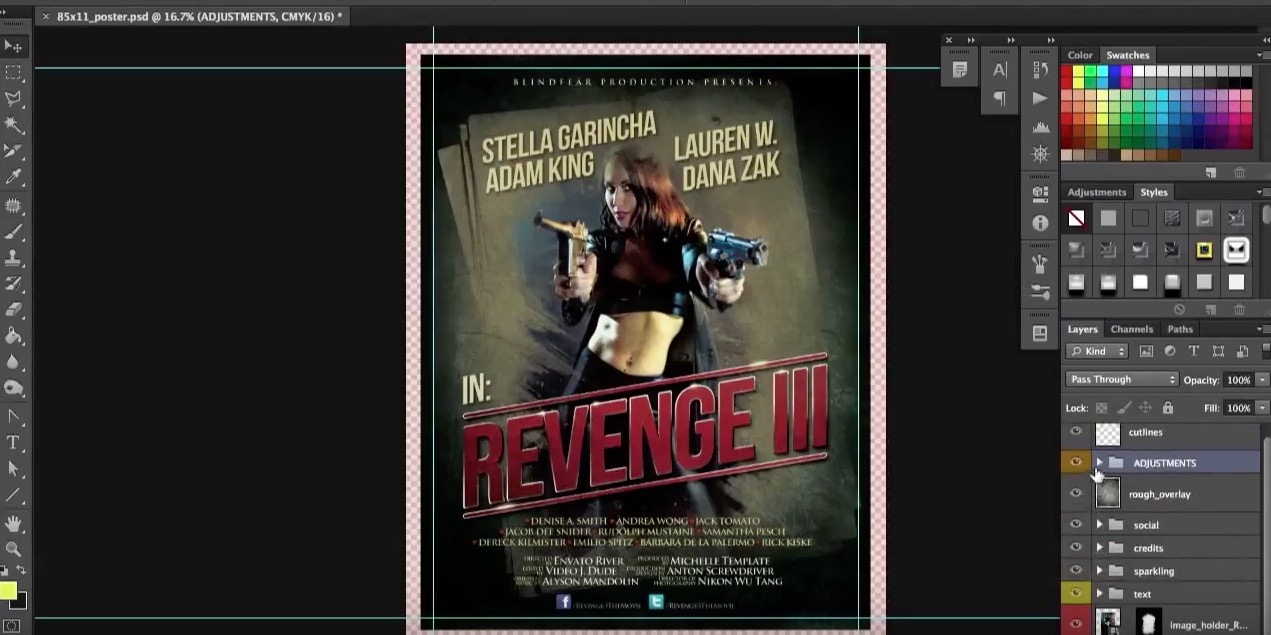1271x635 pixels.
Task: Select the Lasso tool
Action: (x=13, y=97)
